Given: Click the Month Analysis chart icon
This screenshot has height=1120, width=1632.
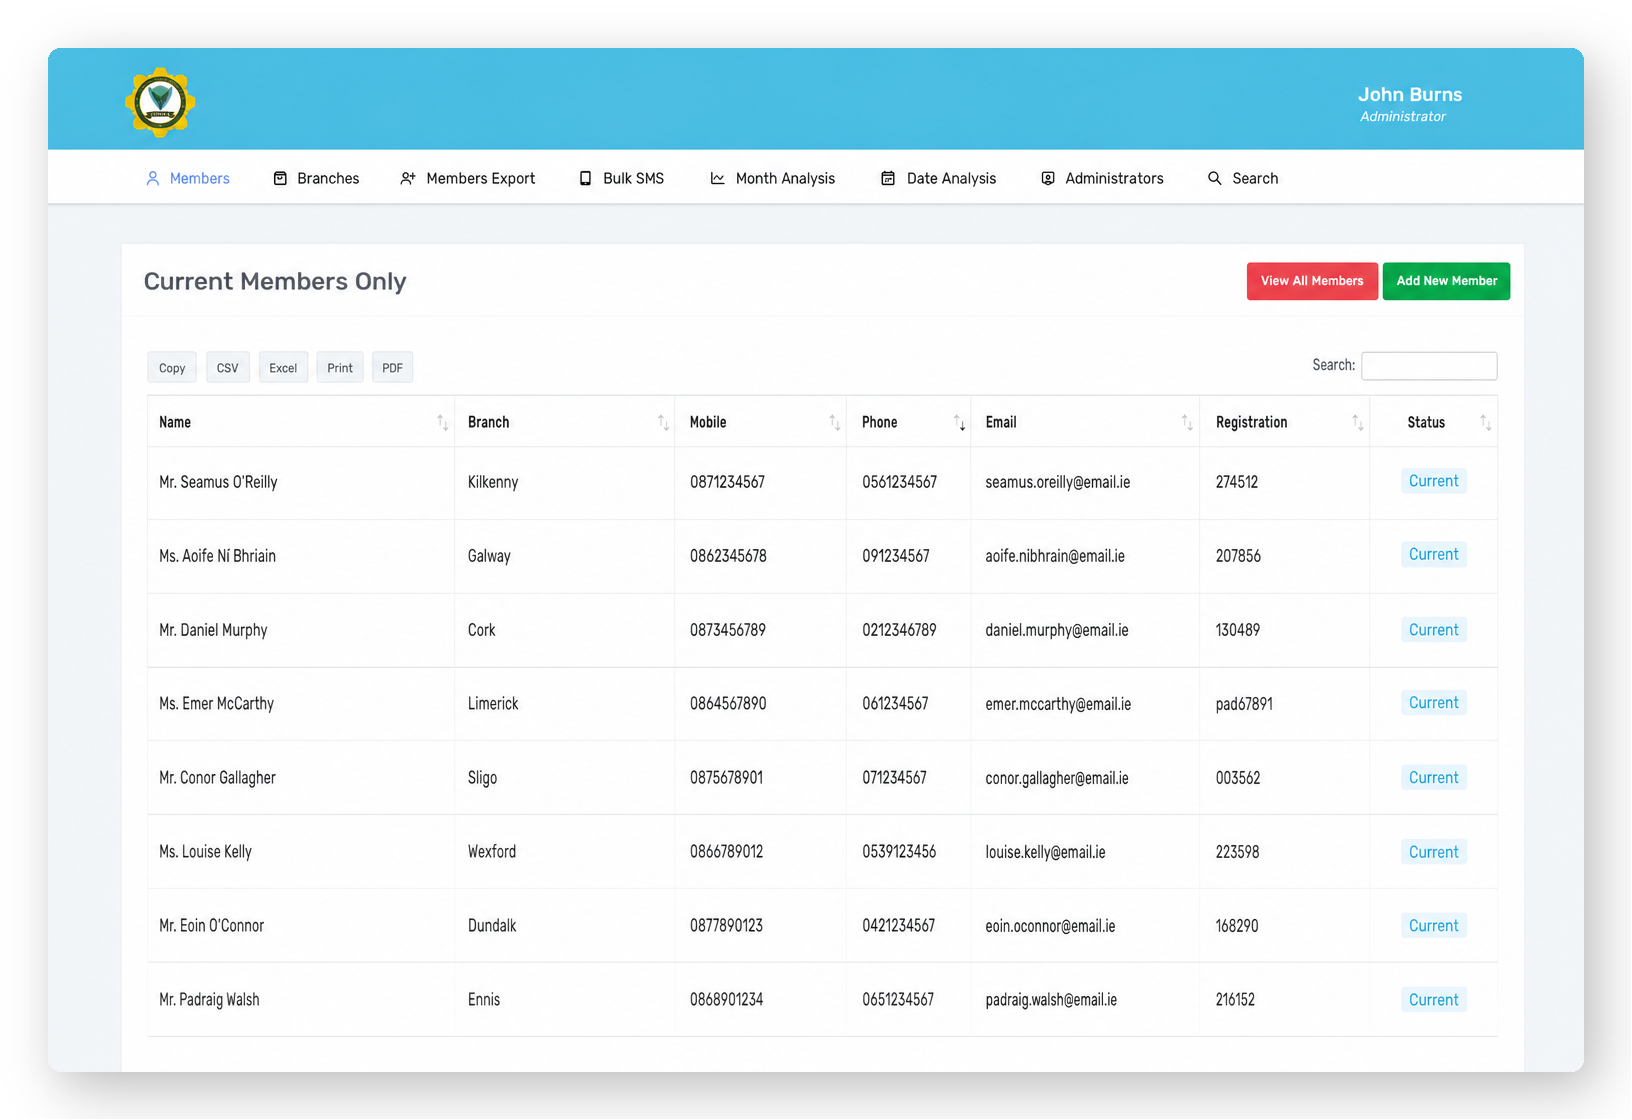Looking at the screenshot, I should [717, 178].
